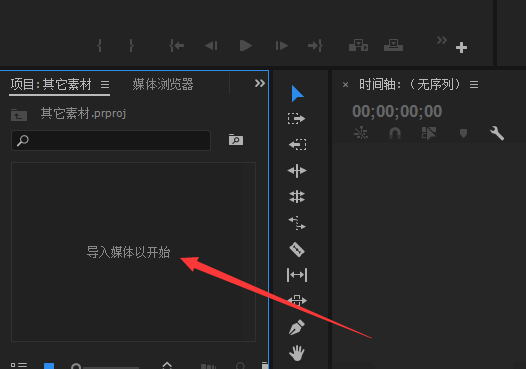Viewport: 526px width, 369px height.
Task: Select the Slide tool
Action: coord(297,300)
